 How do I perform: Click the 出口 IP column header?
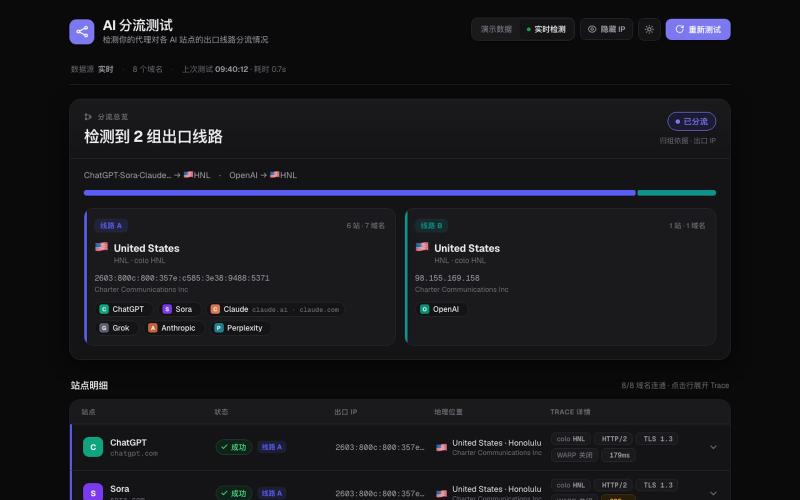(345, 412)
